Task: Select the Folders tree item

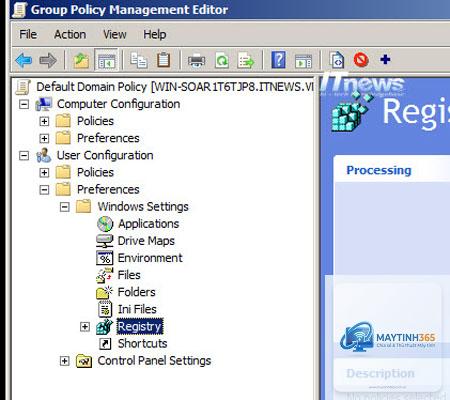Action: [137, 292]
